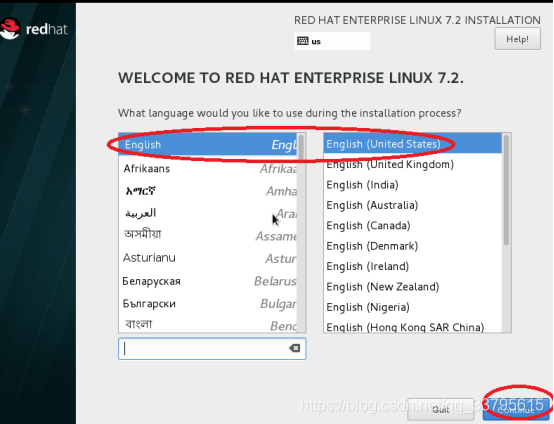Select the Arabic language row

[208, 213]
